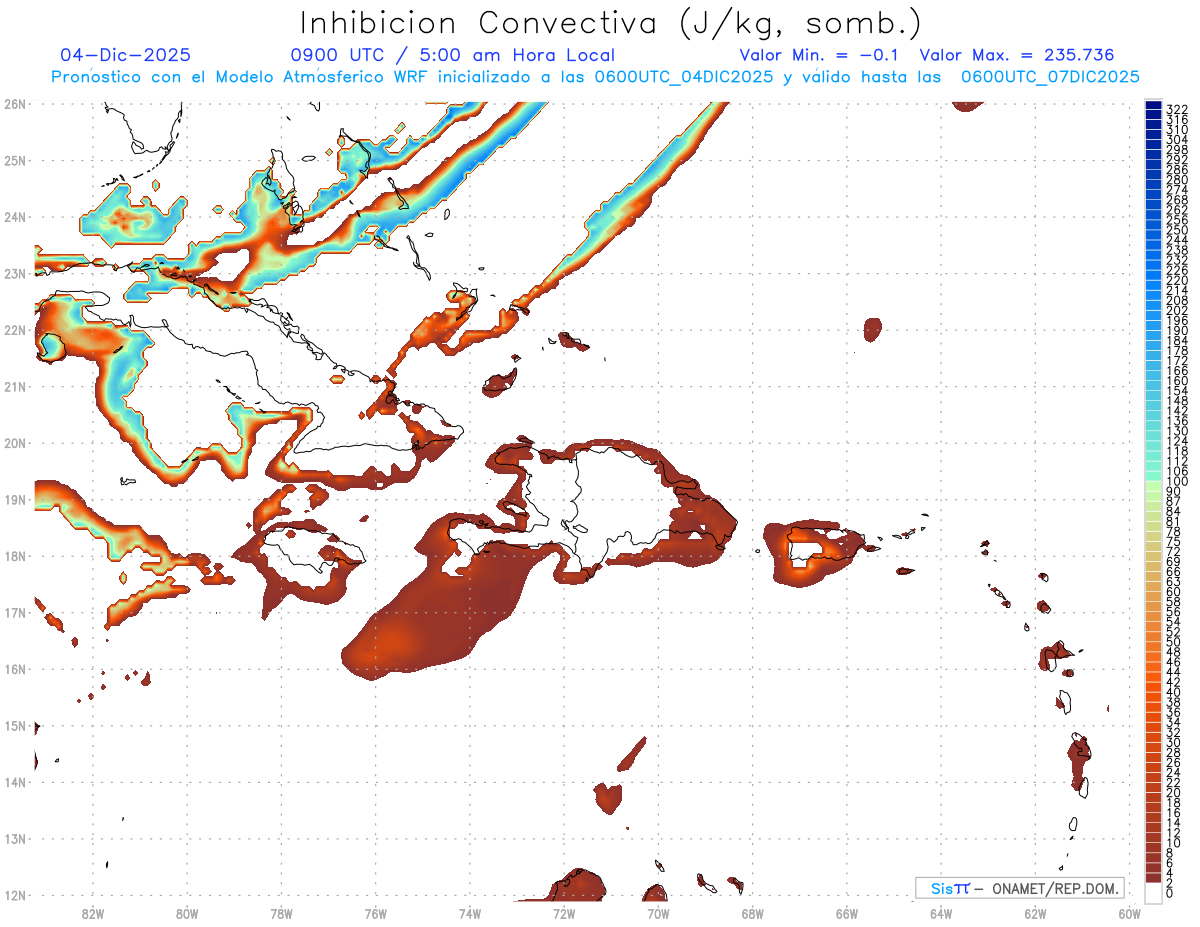Image resolution: width=1200 pixels, height=927 pixels.
Task: Click the colorbar value label 322
Action: click(1177, 109)
